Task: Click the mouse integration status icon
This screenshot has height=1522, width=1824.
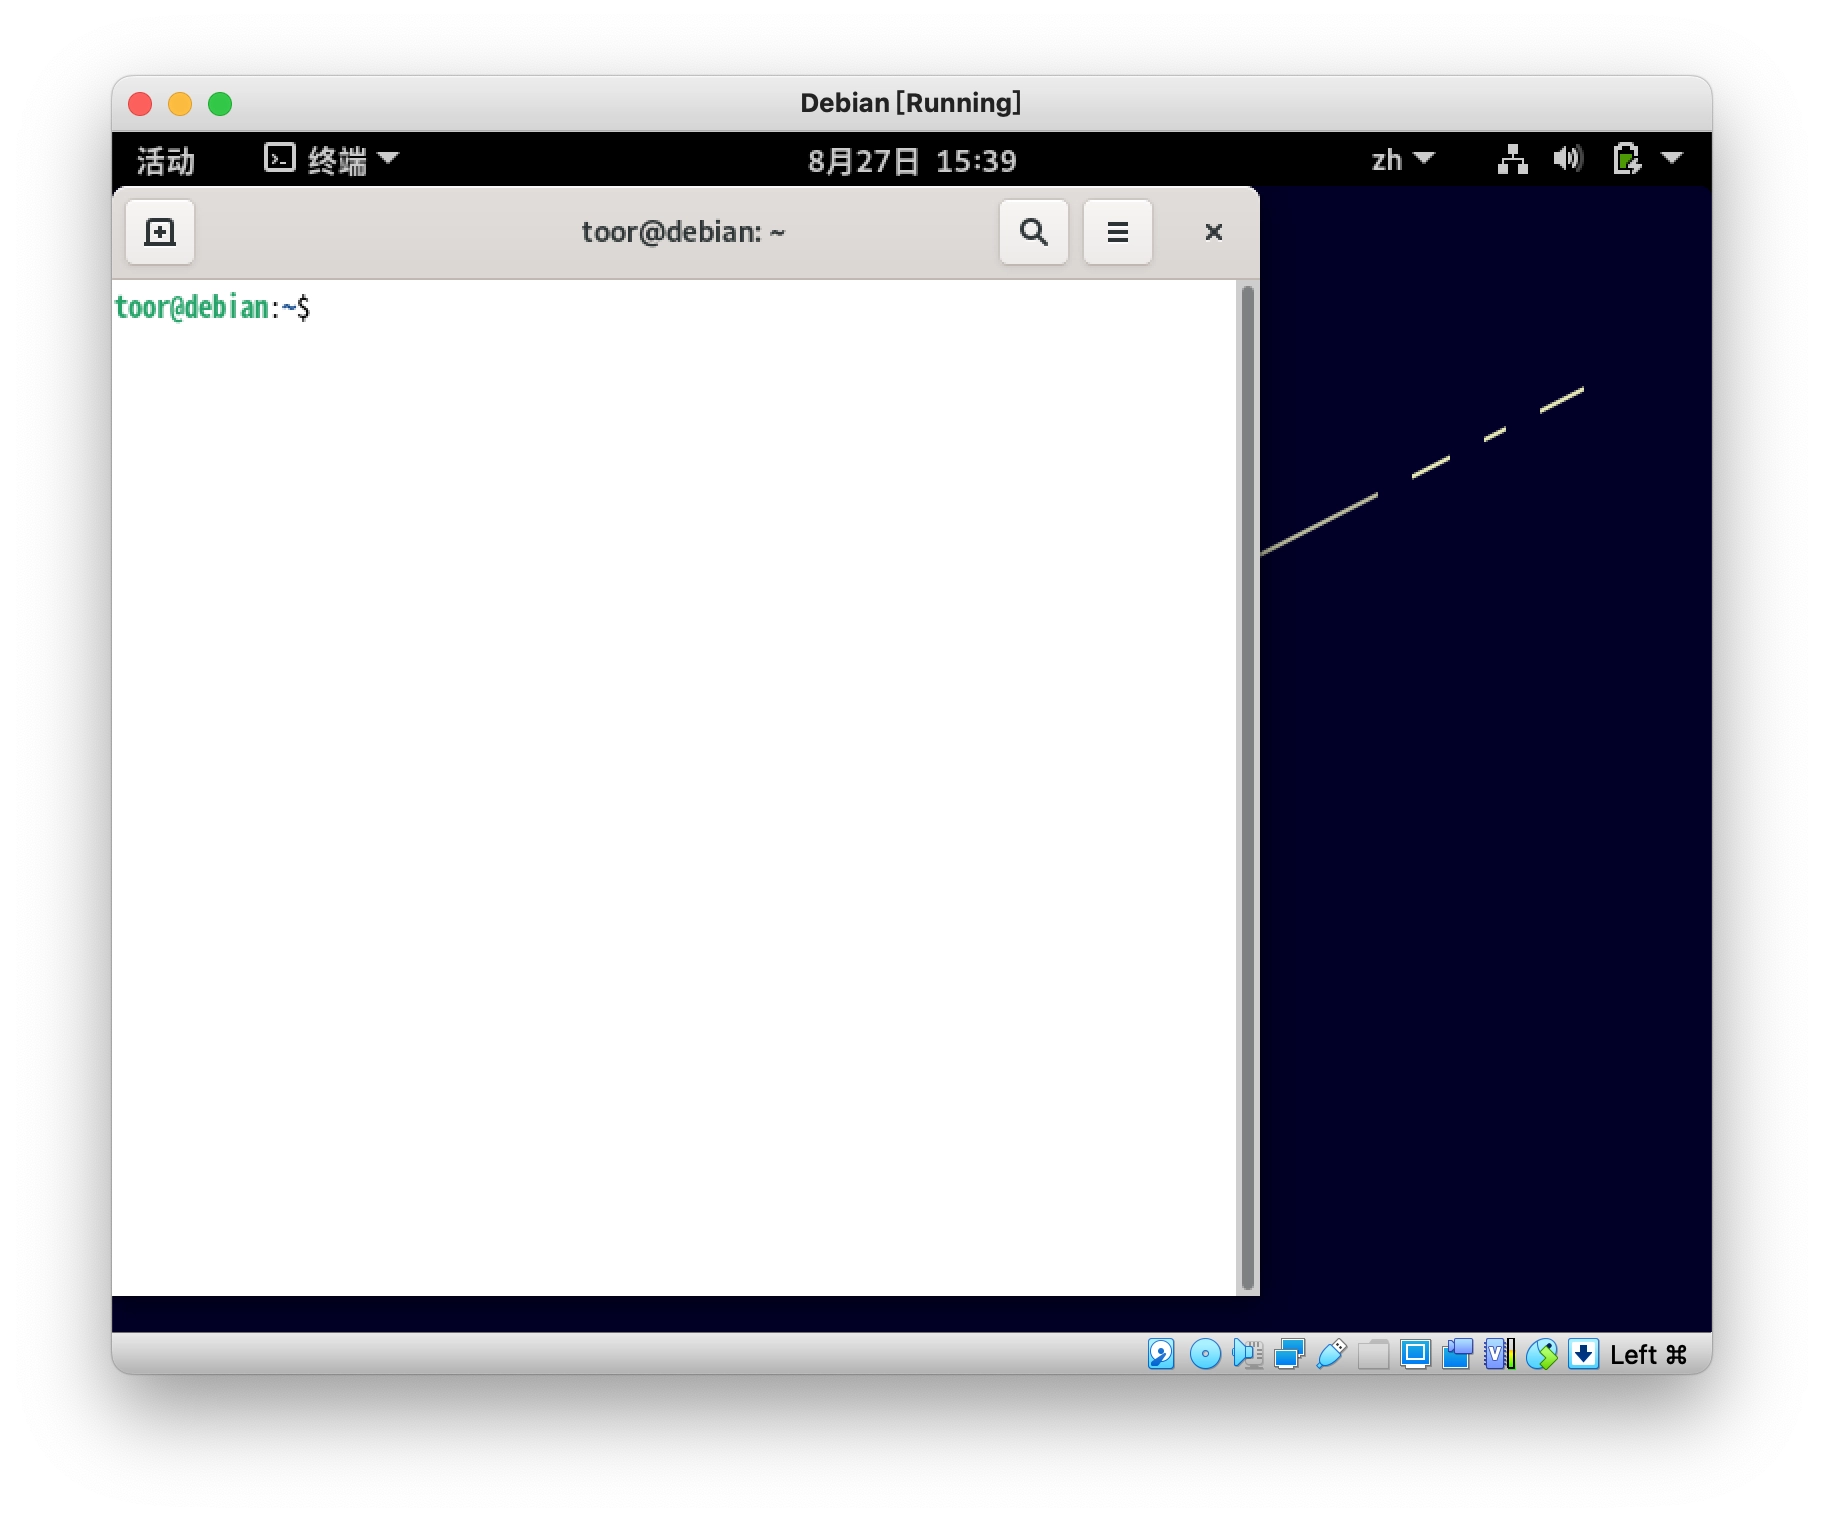Action: click(x=1541, y=1354)
